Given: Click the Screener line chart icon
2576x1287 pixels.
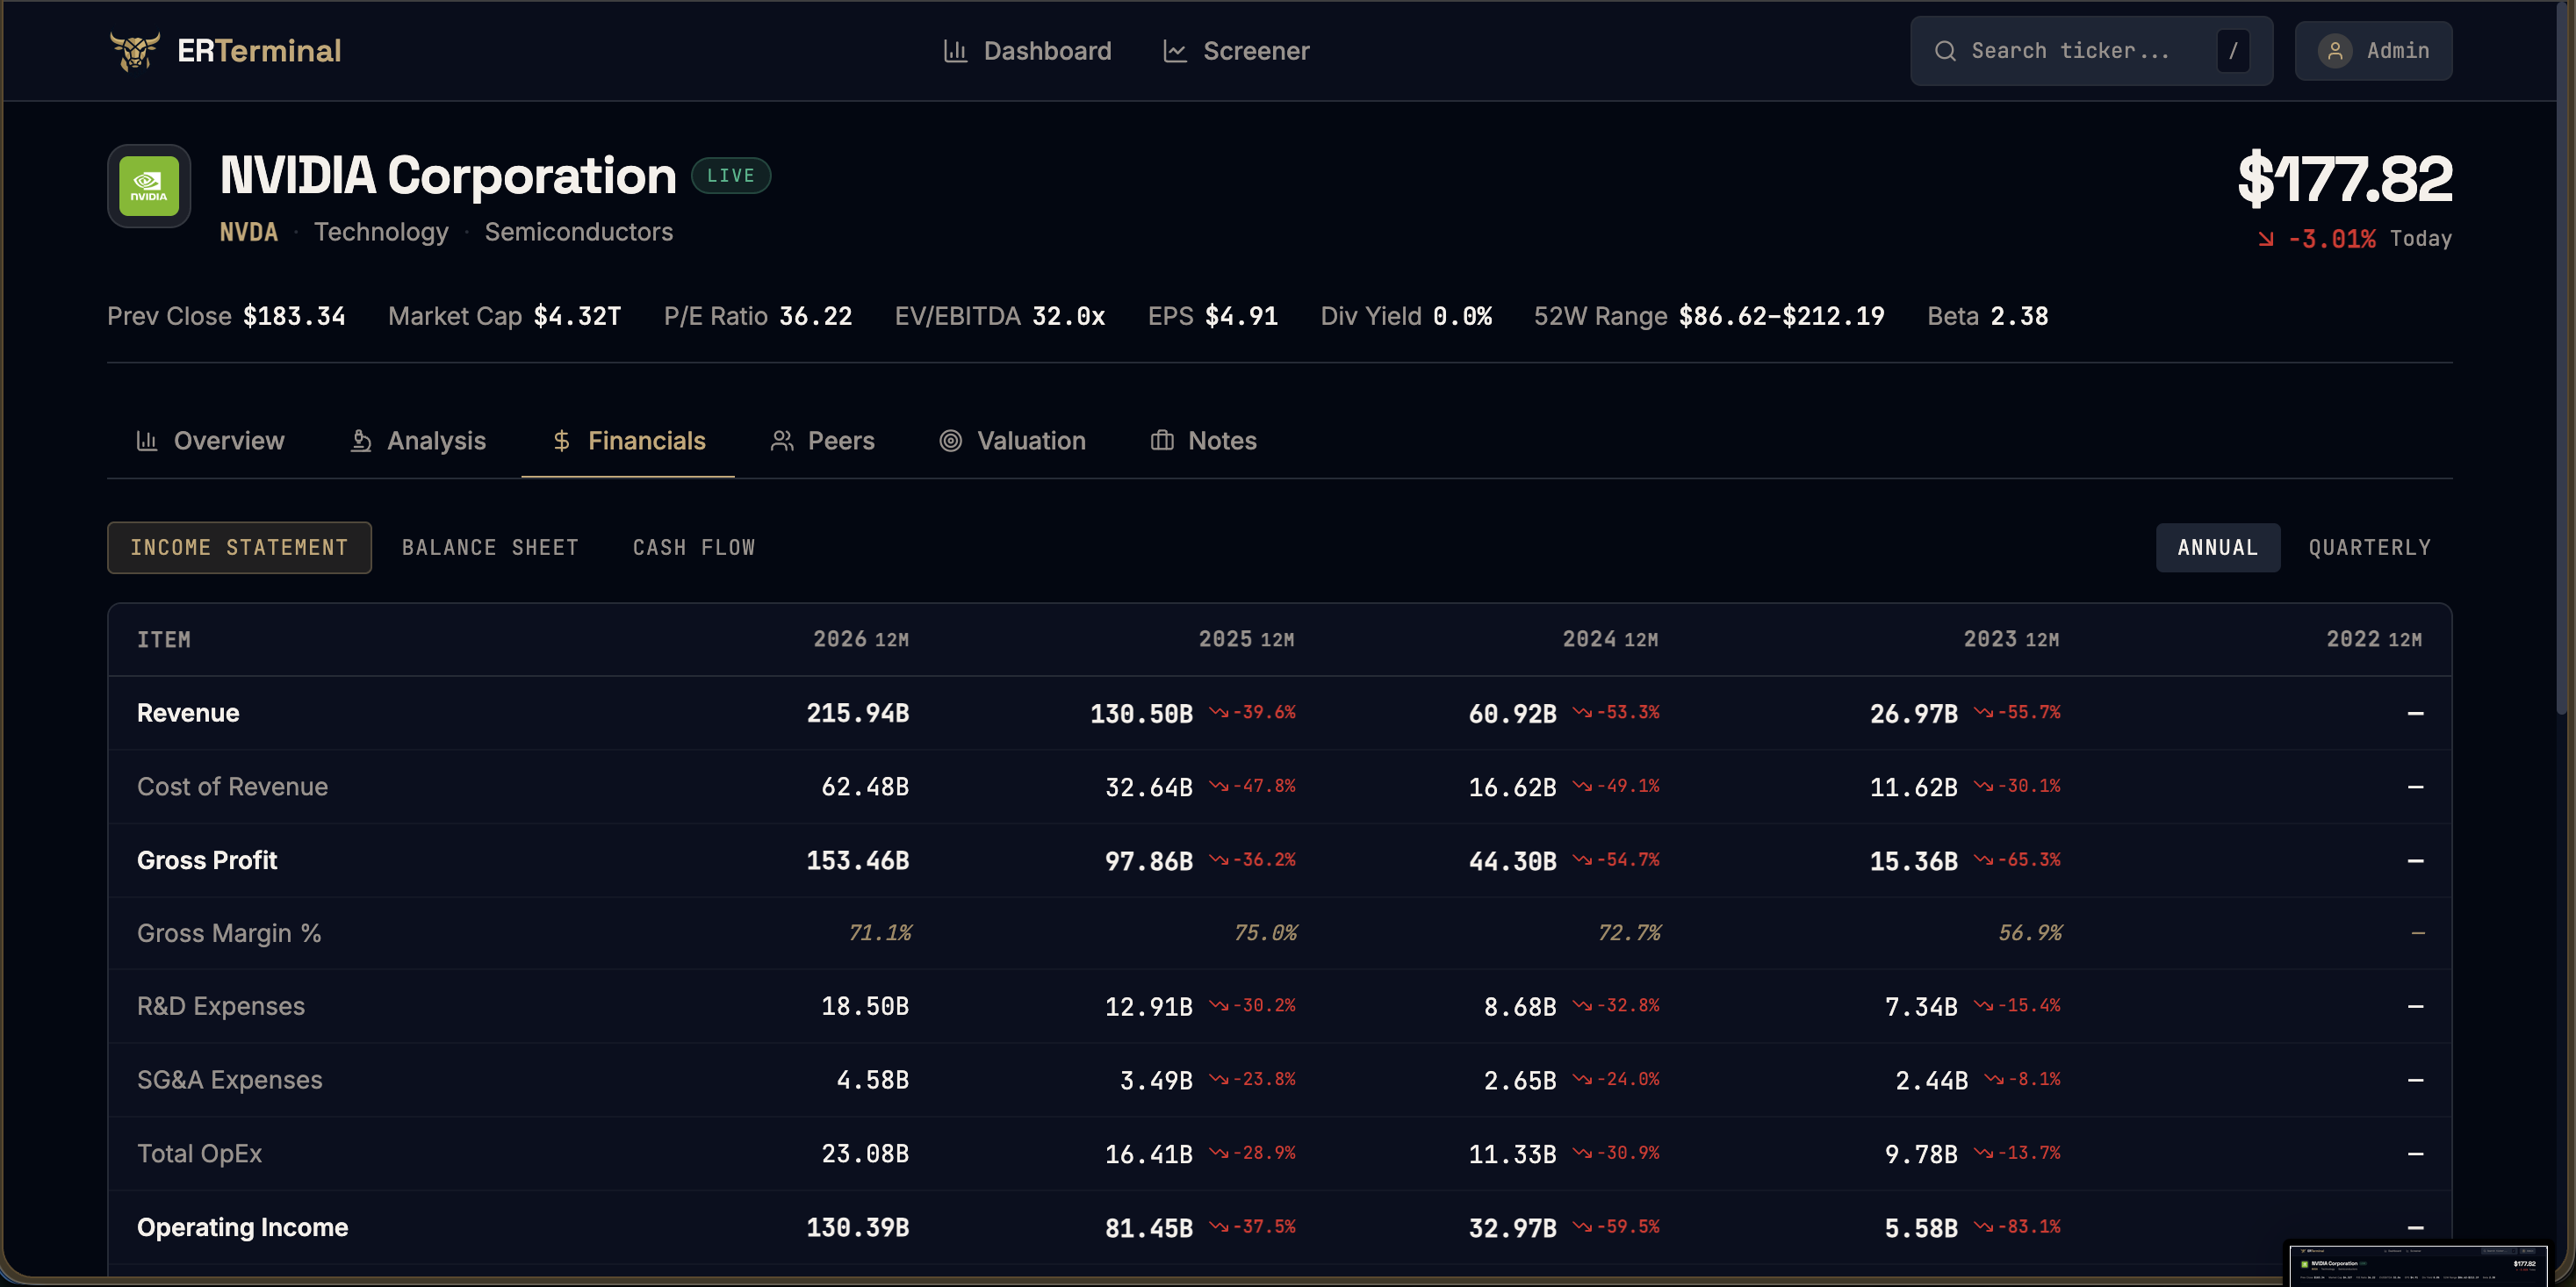Looking at the screenshot, I should (x=1175, y=51).
